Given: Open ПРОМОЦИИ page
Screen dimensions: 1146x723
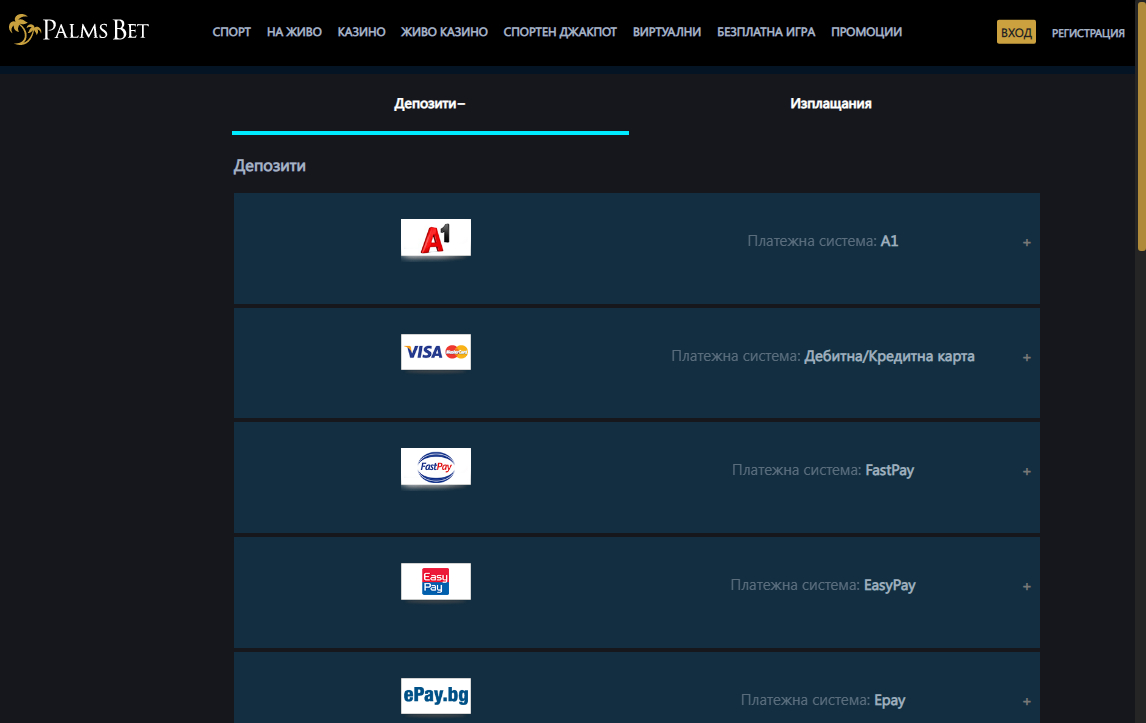Looking at the screenshot, I should pos(866,32).
